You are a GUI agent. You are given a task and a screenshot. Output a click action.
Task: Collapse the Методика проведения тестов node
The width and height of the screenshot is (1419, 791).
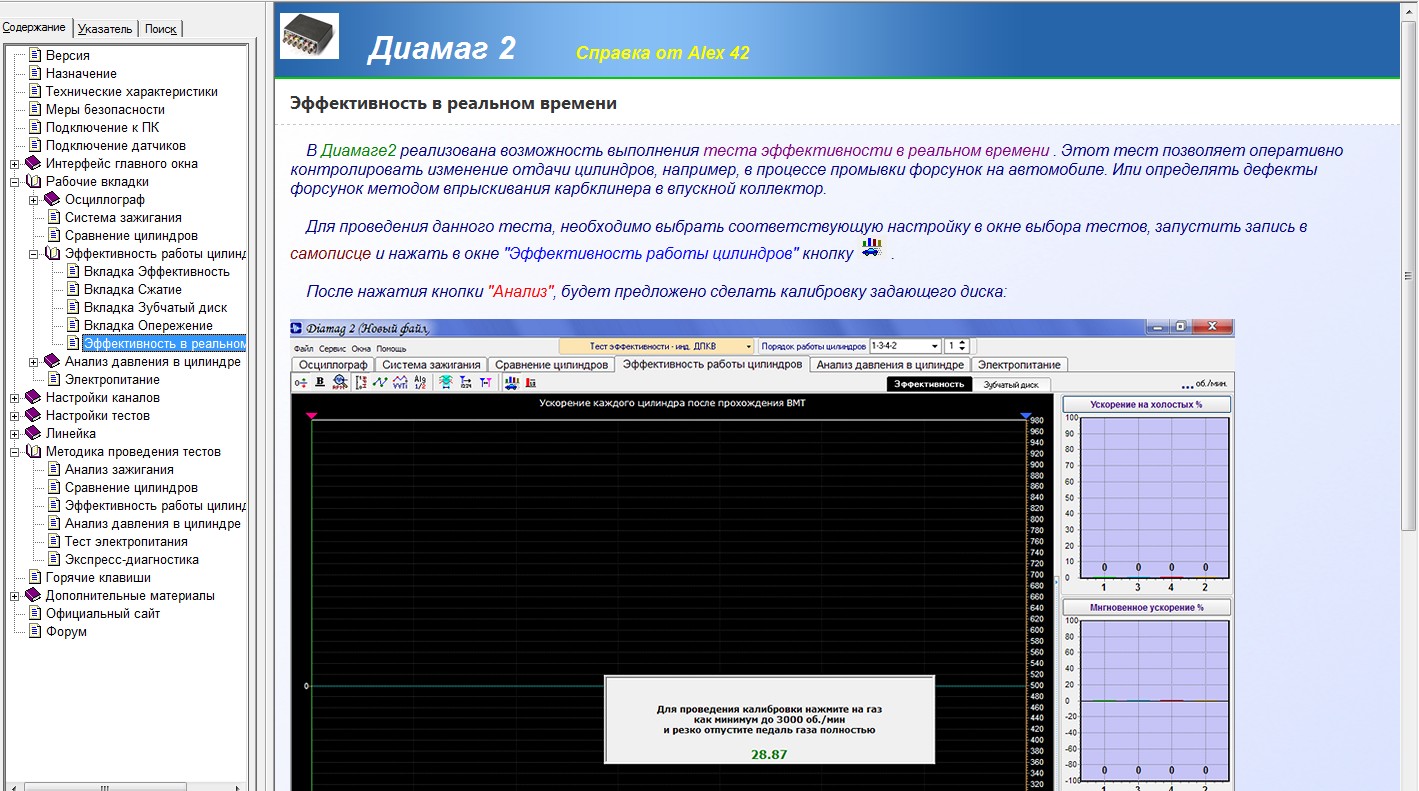15,452
